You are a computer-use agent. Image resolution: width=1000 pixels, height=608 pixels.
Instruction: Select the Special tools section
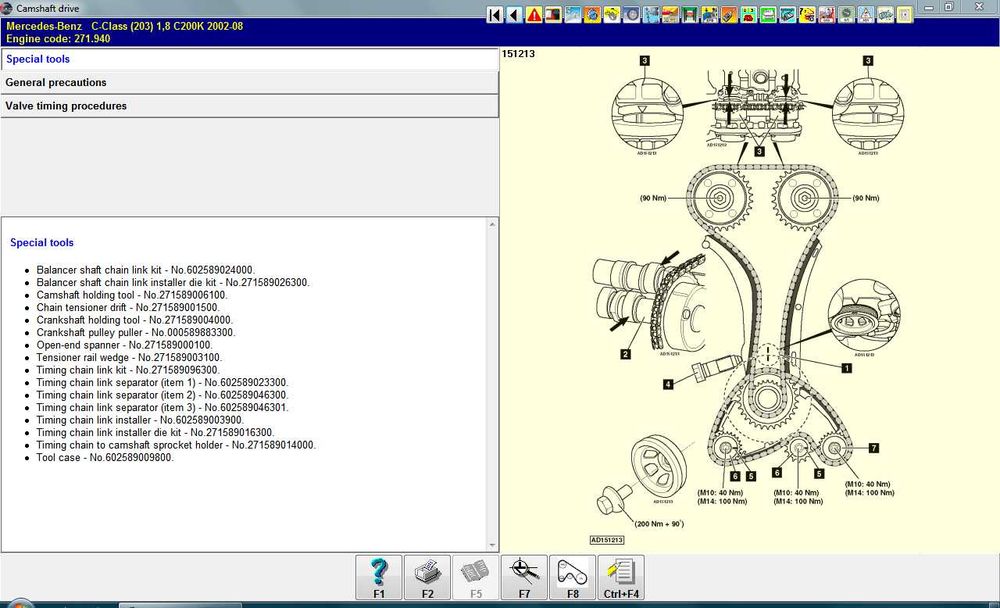(249, 59)
